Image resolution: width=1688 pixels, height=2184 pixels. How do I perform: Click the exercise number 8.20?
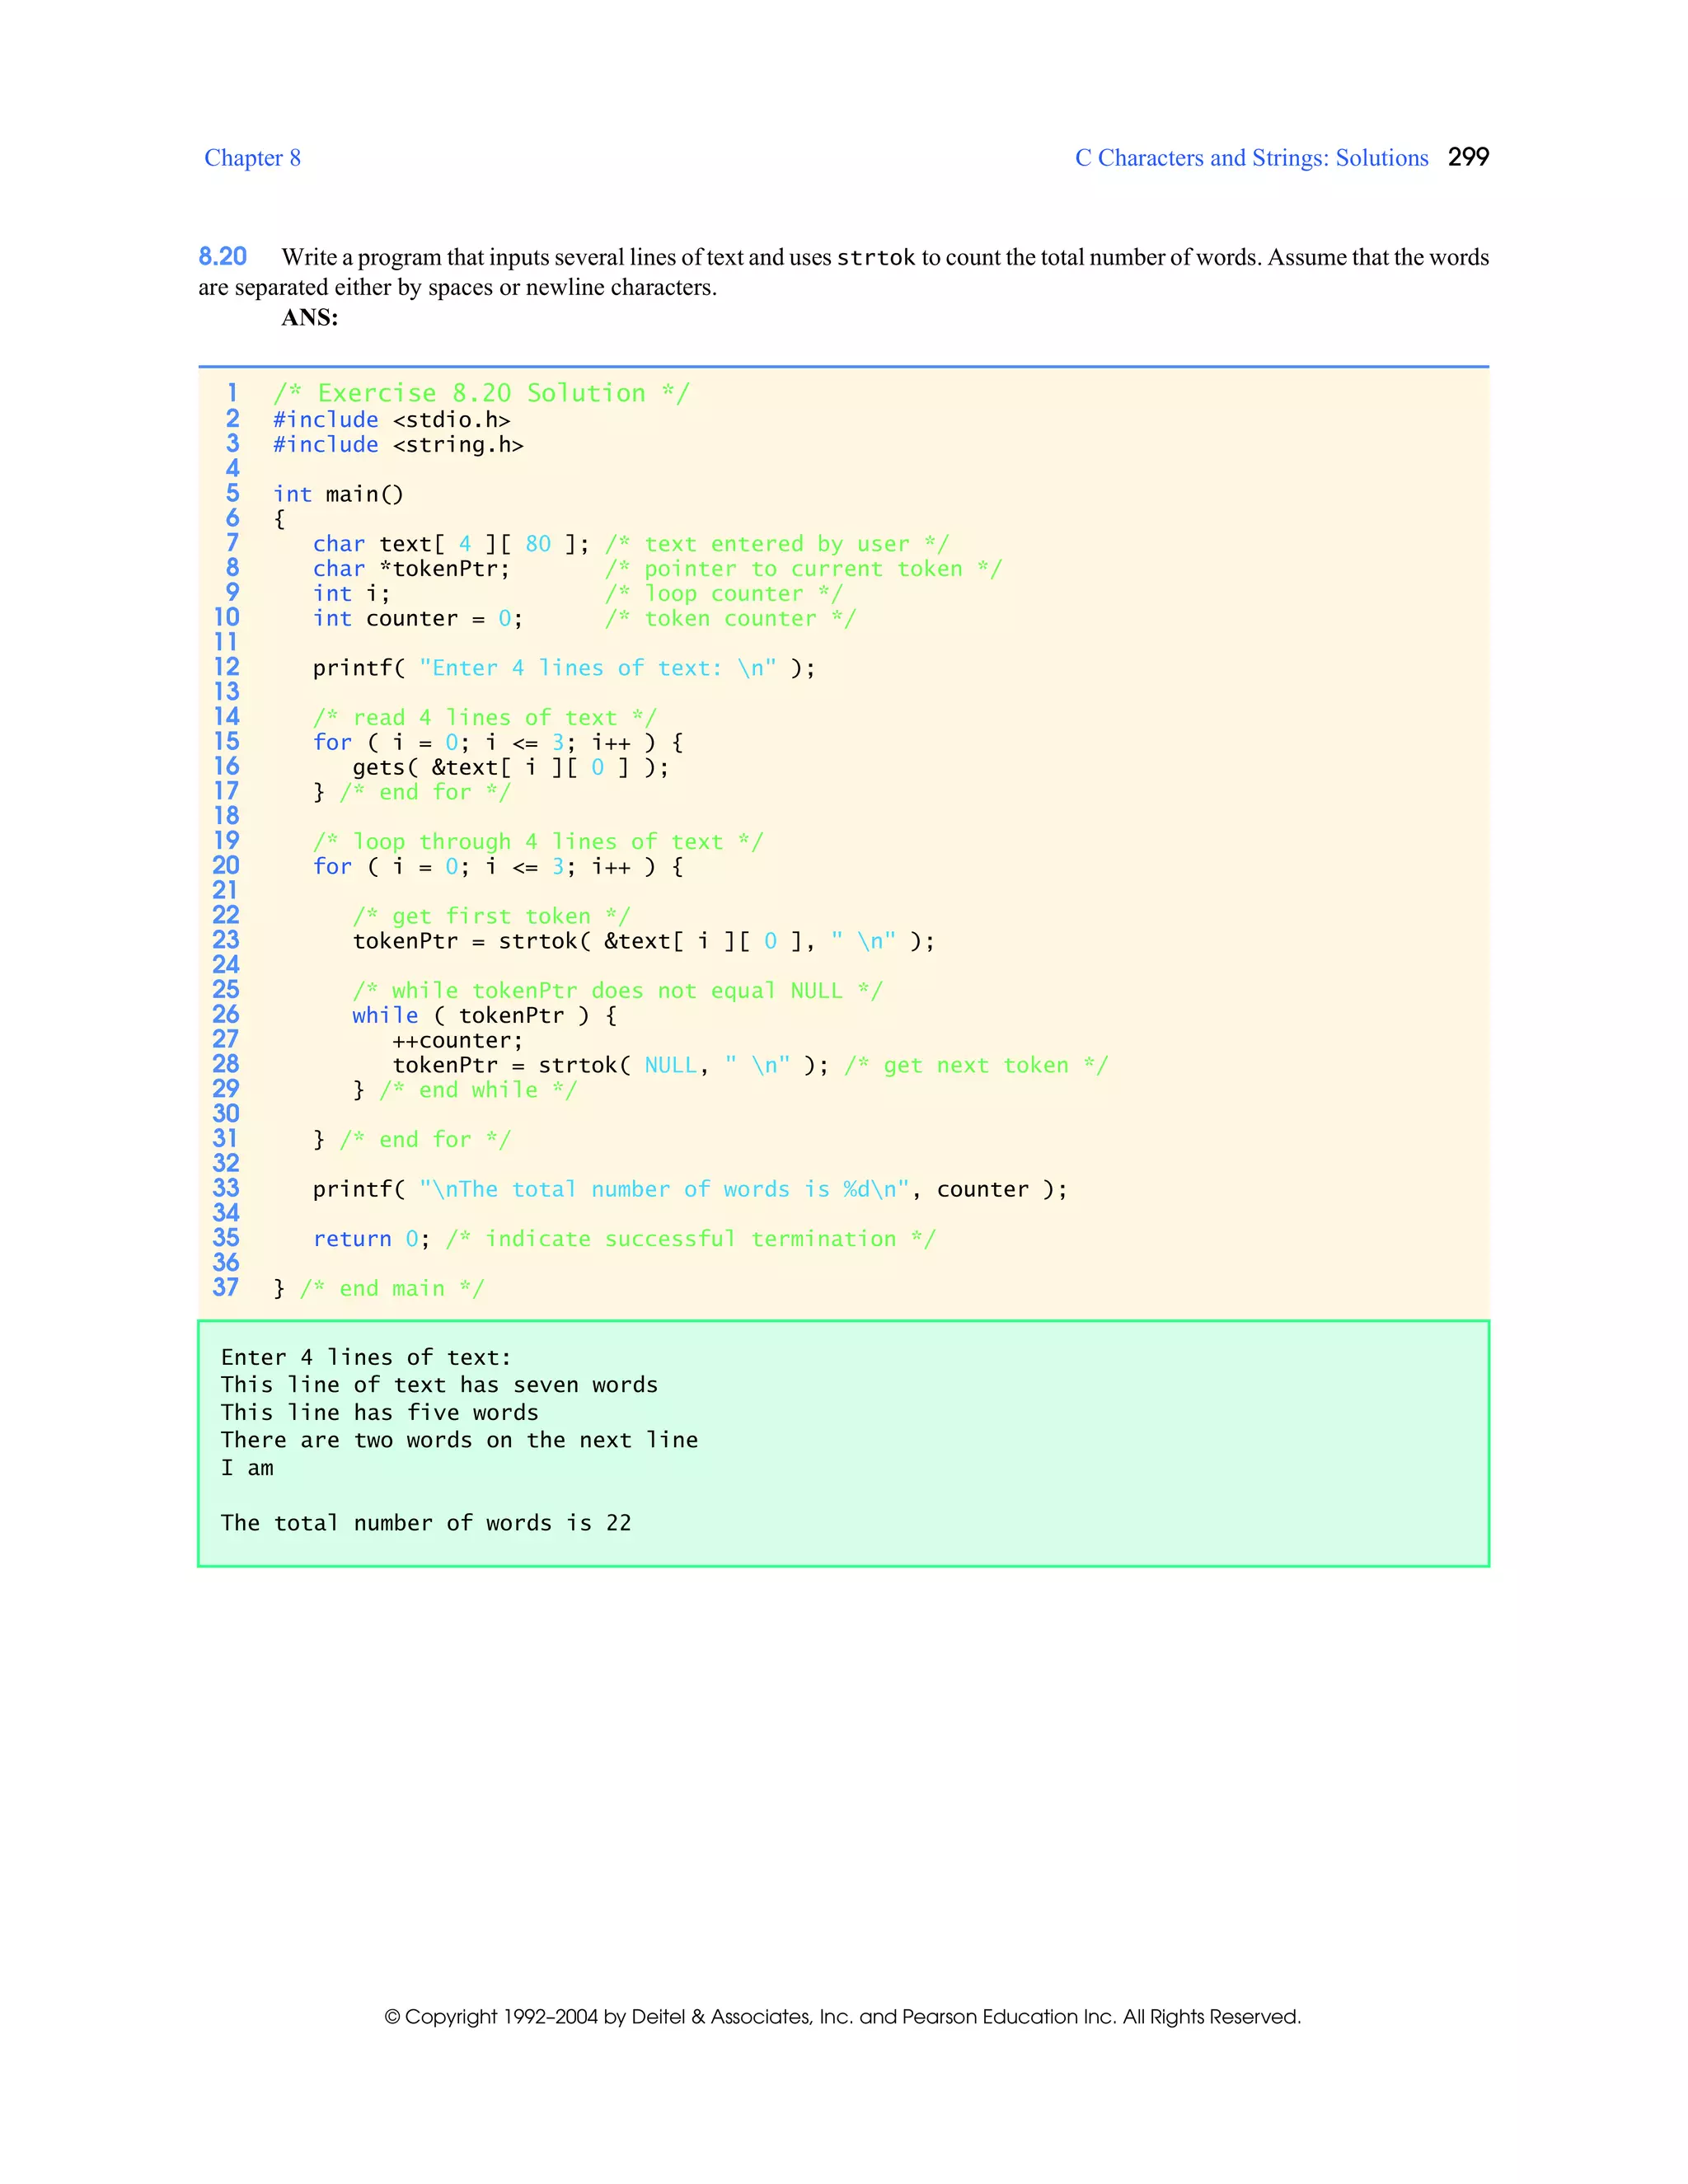point(222,257)
